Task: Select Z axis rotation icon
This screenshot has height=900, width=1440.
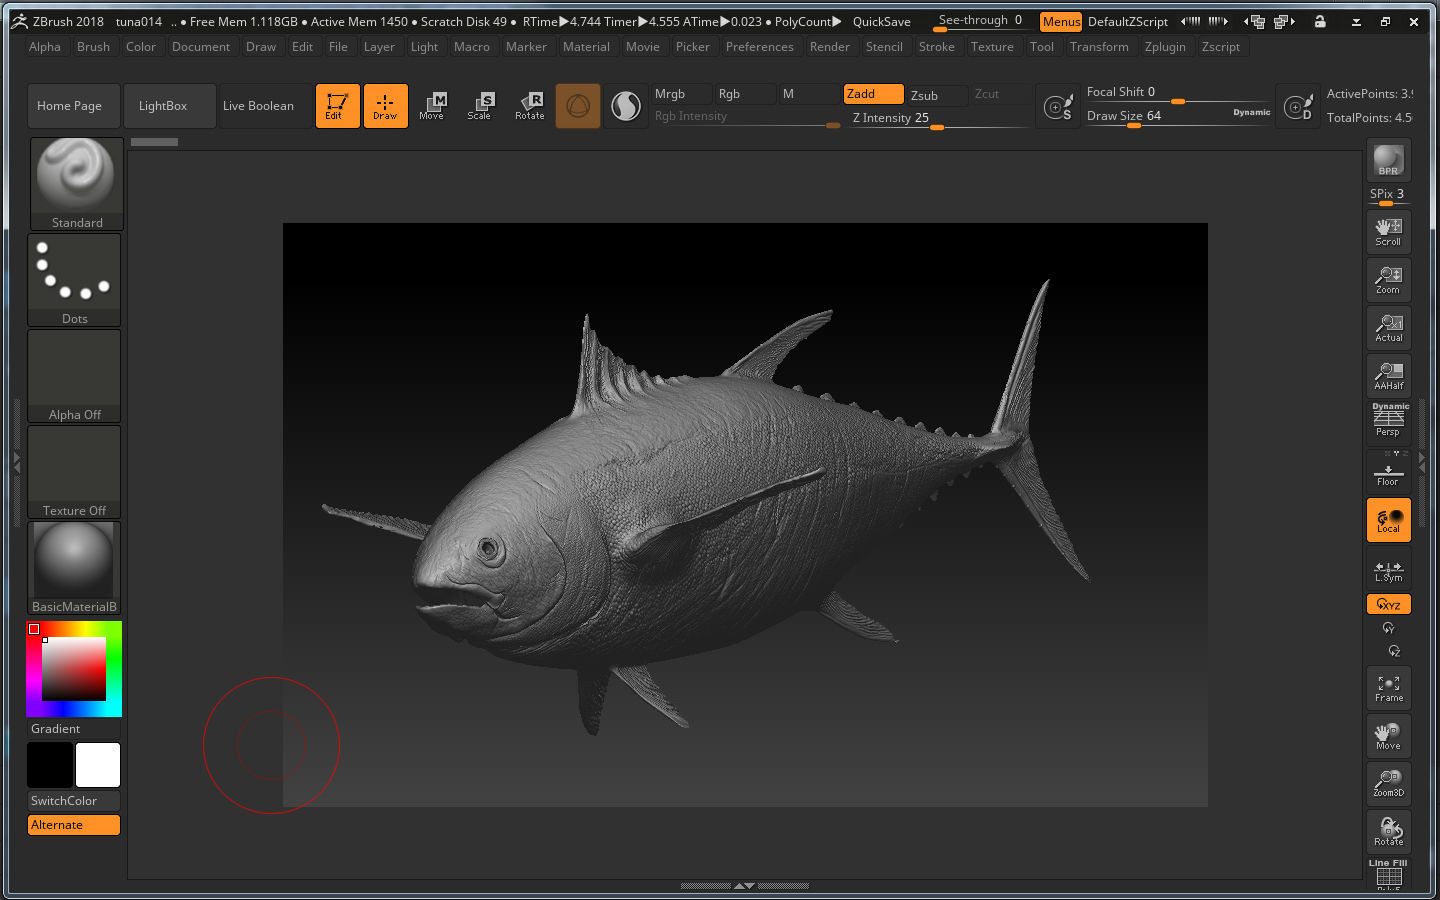Action: (x=1394, y=651)
